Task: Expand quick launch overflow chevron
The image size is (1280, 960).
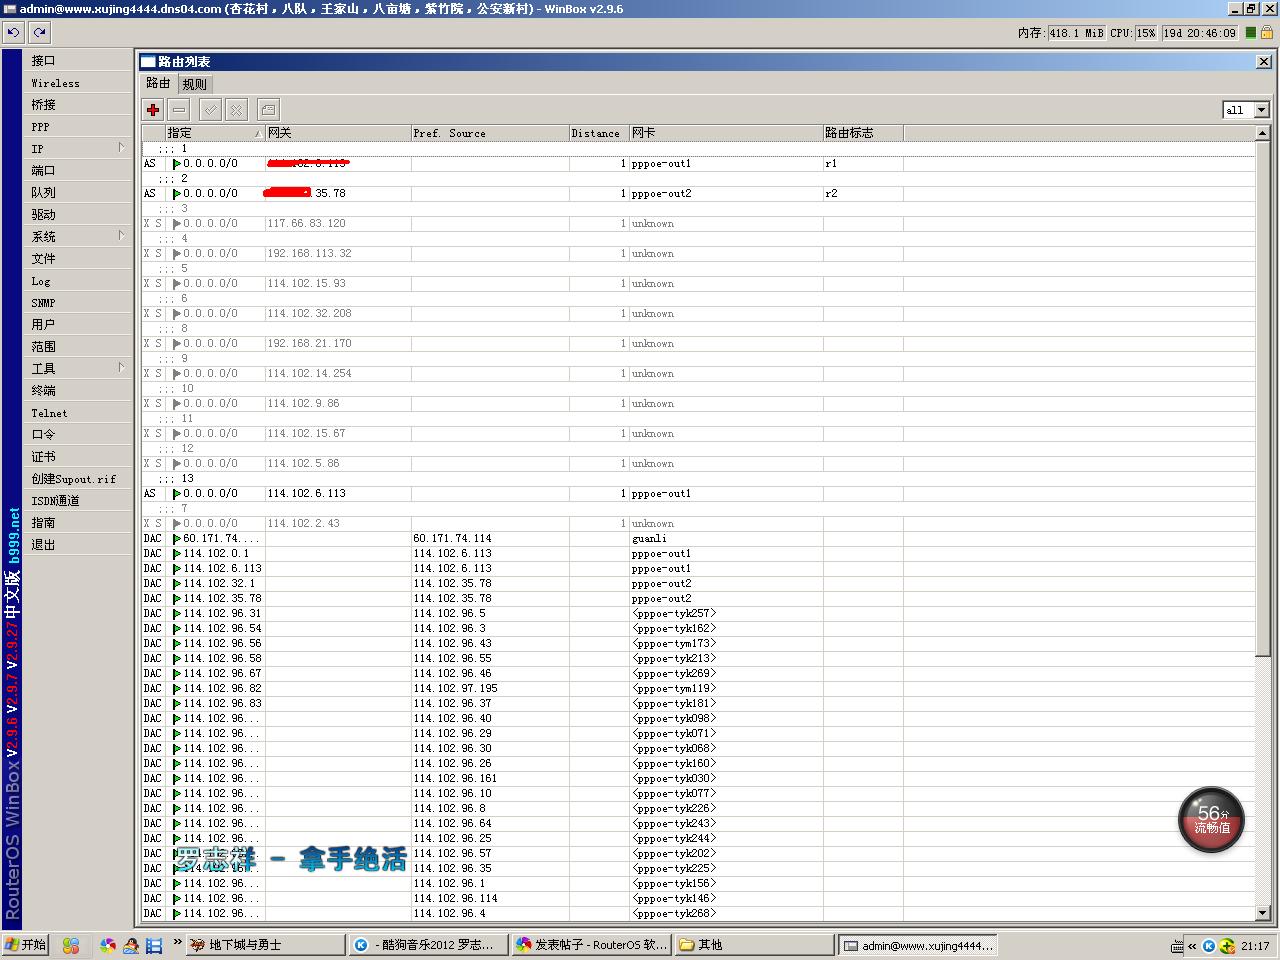Action: click(x=178, y=942)
